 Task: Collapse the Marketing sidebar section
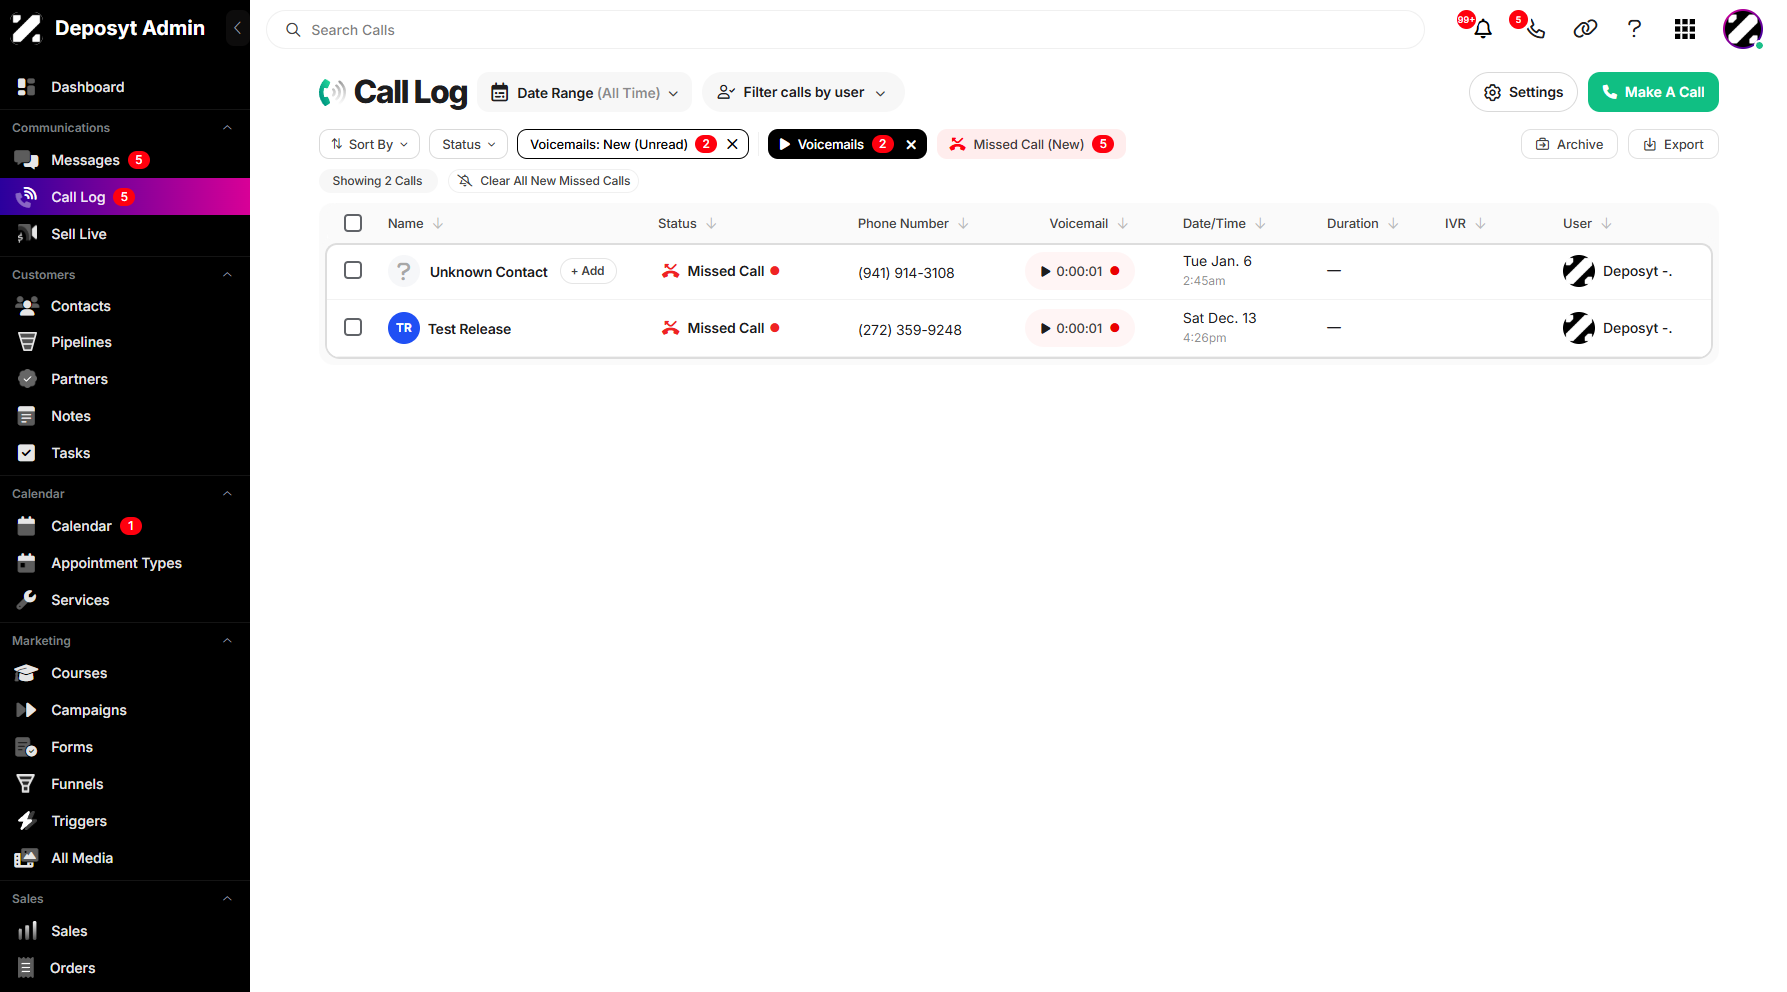[x=227, y=641]
